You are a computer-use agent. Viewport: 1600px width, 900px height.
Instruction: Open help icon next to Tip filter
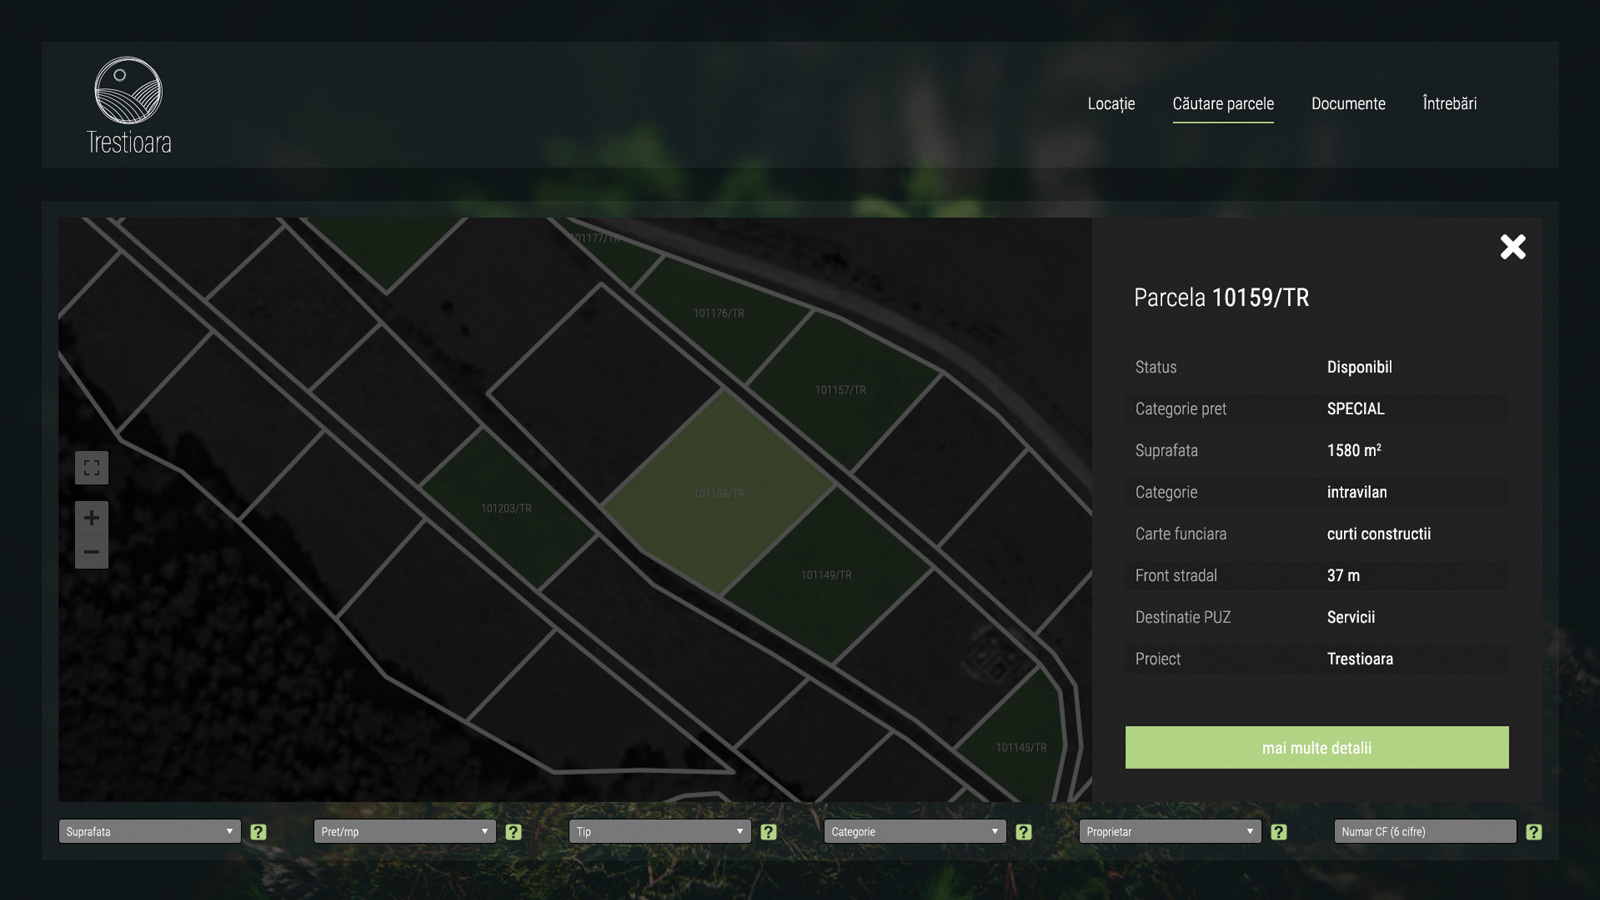tap(768, 832)
